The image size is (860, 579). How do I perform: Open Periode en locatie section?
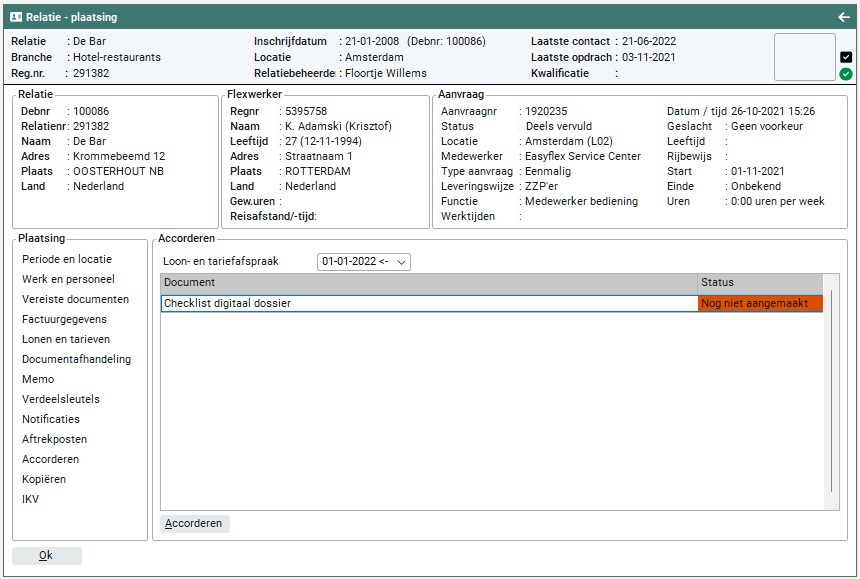point(67,259)
